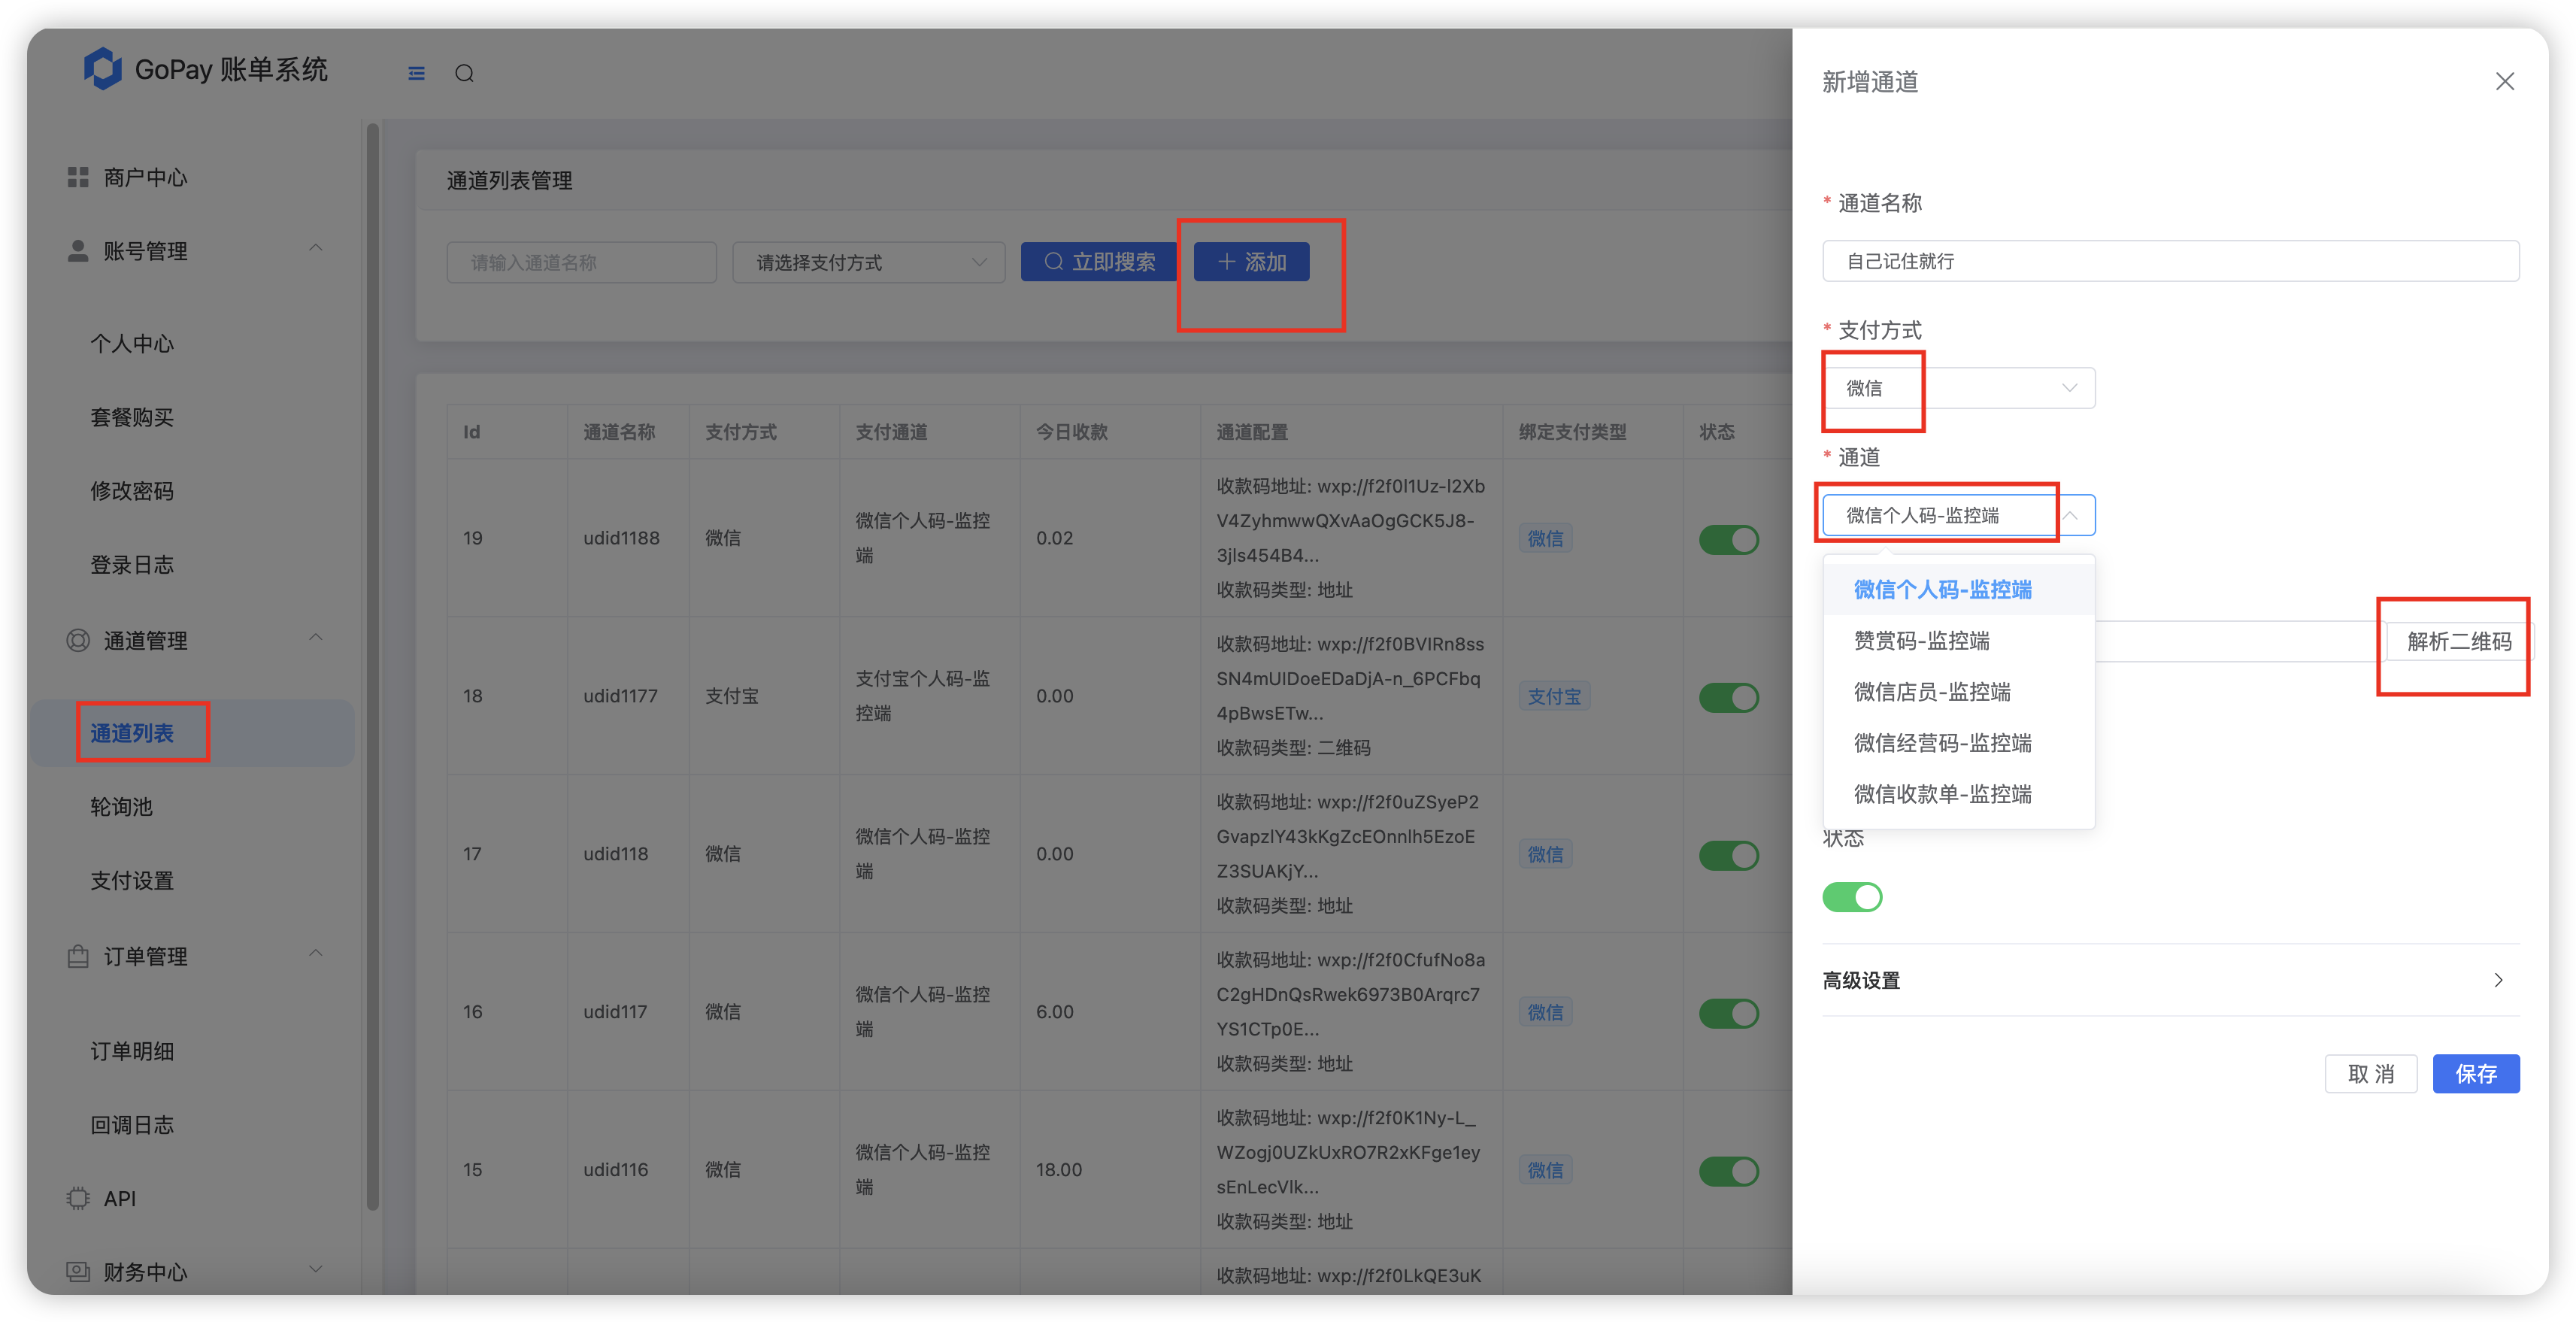Collapse the 订单管理 submenu arrow
Screen dimensions: 2576x1322
coord(316,953)
